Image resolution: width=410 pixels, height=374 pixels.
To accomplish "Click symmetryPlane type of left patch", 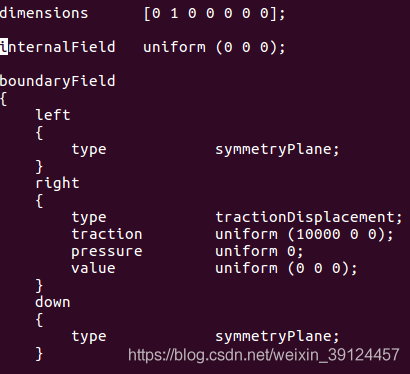I will 277,149.
